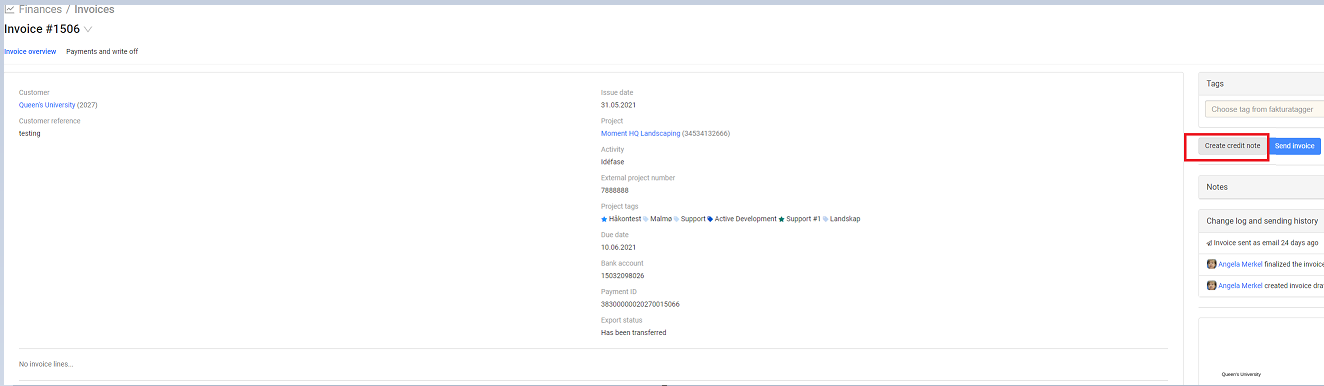Viewport: 1324px width, 386px height.
Task: Go to Finances in breadcrumb
Action: click(40, 9)
